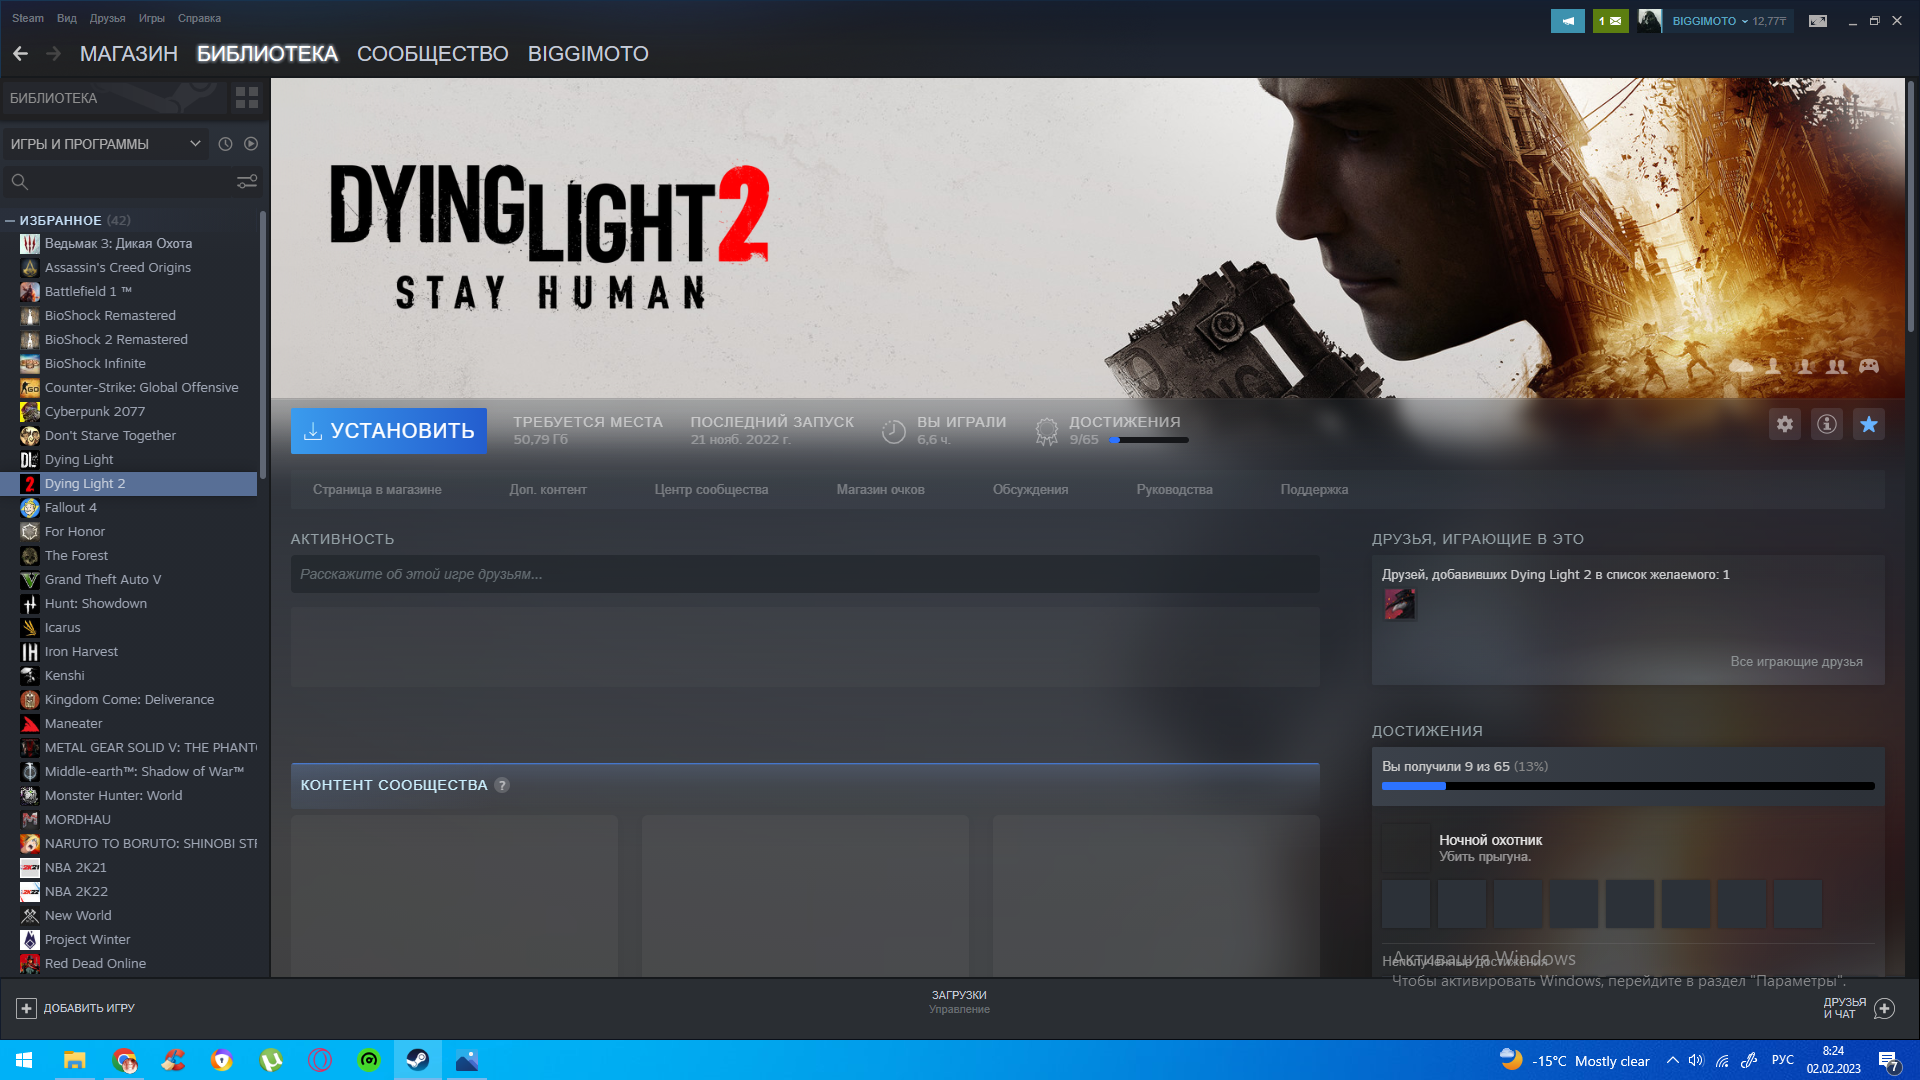Open the announcements megaphone icon
This screenshot has width=1920, height=1080.
pyautogui.click(x=1567, y=21)
